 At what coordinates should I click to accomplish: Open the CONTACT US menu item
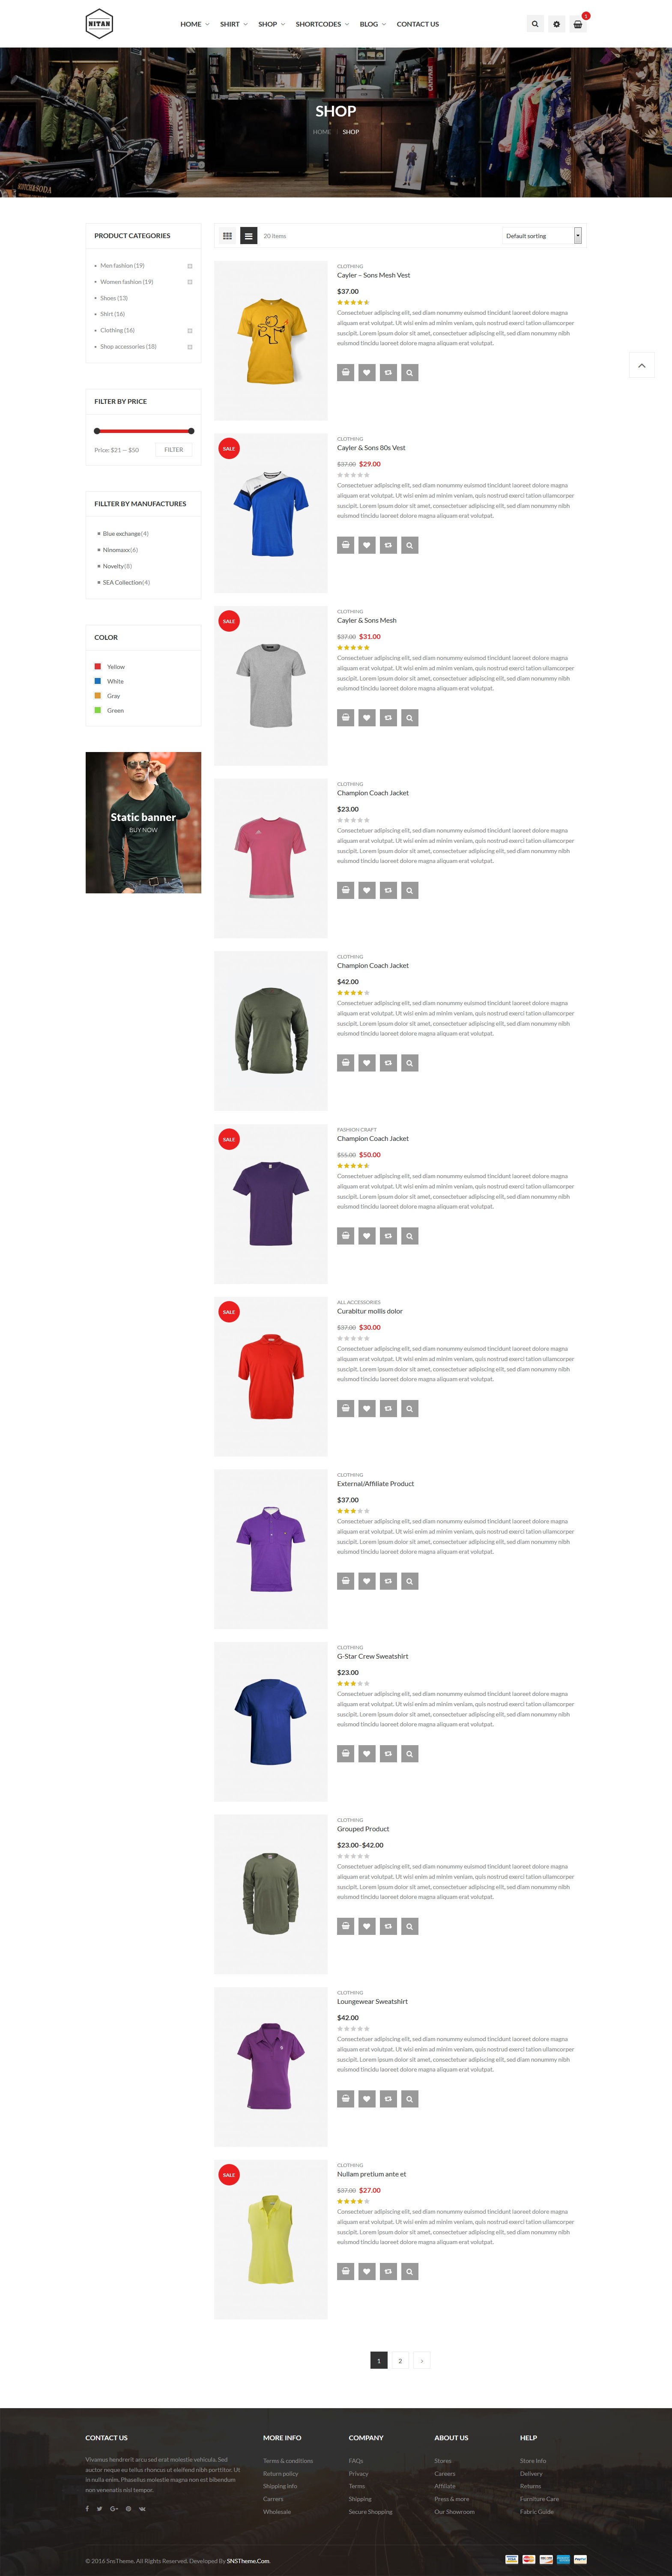pyautogui.click(x=418, y=24)
